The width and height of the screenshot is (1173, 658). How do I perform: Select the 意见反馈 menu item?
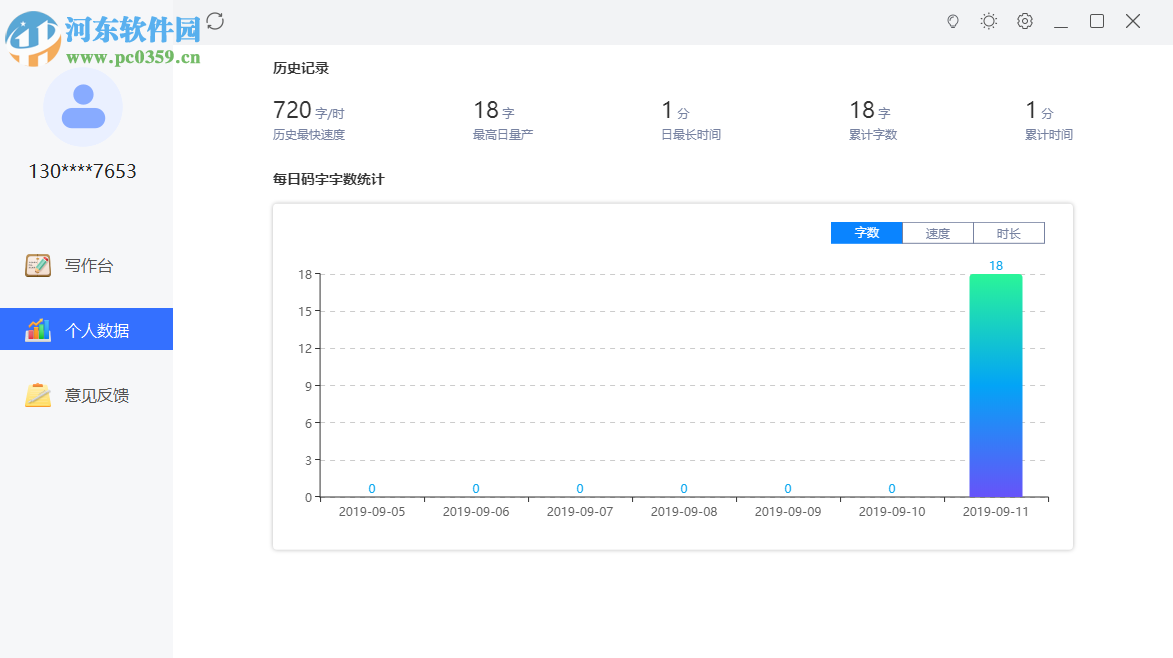[97, 395]
